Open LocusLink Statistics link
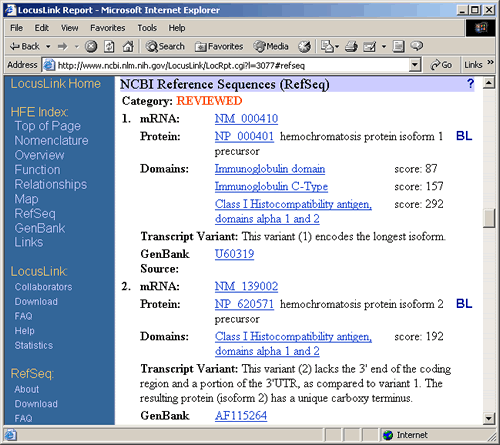Image resolution: width=500 pixels, height=445 pixels. (x=34, y=345)
